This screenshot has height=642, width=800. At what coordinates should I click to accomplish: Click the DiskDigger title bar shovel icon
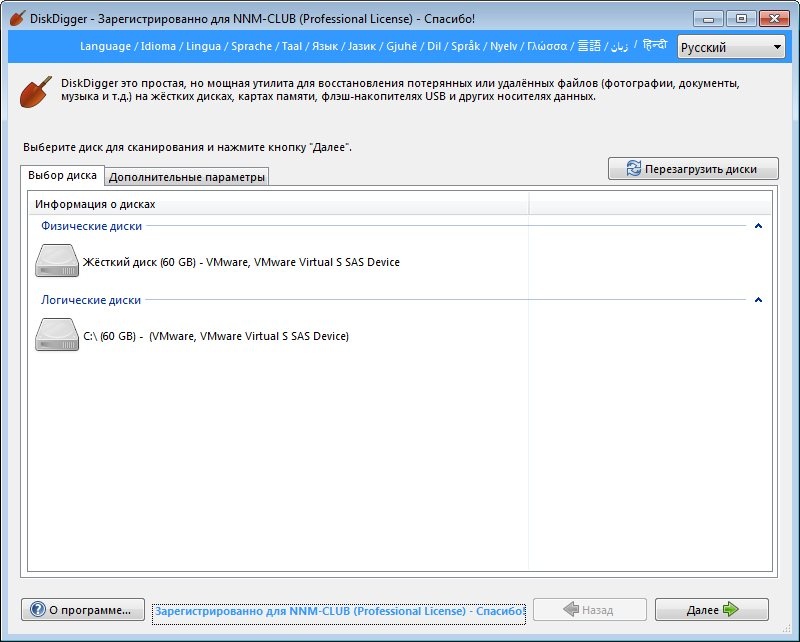17,19
